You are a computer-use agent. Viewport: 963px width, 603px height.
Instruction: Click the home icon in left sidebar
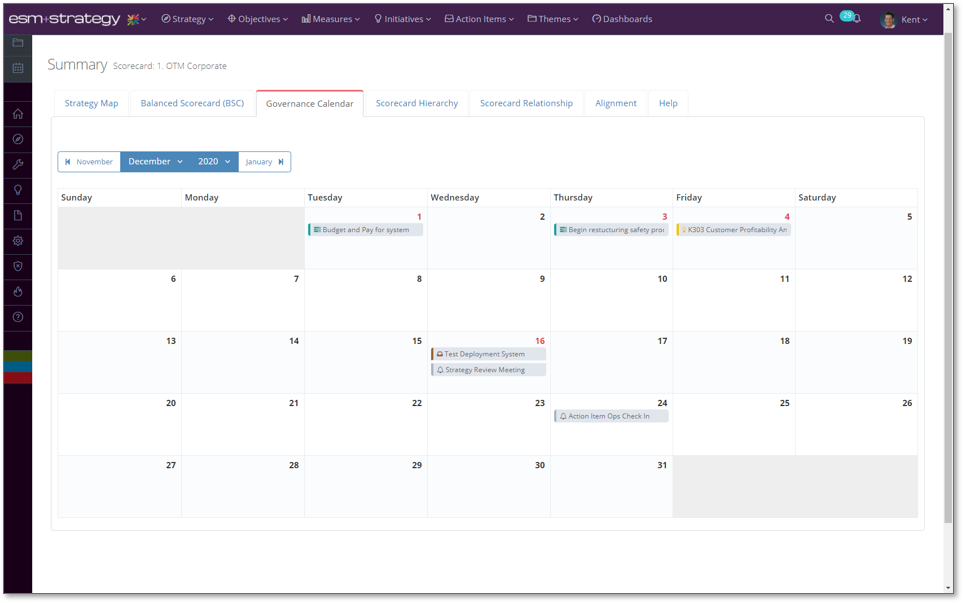tap(18, 114)
